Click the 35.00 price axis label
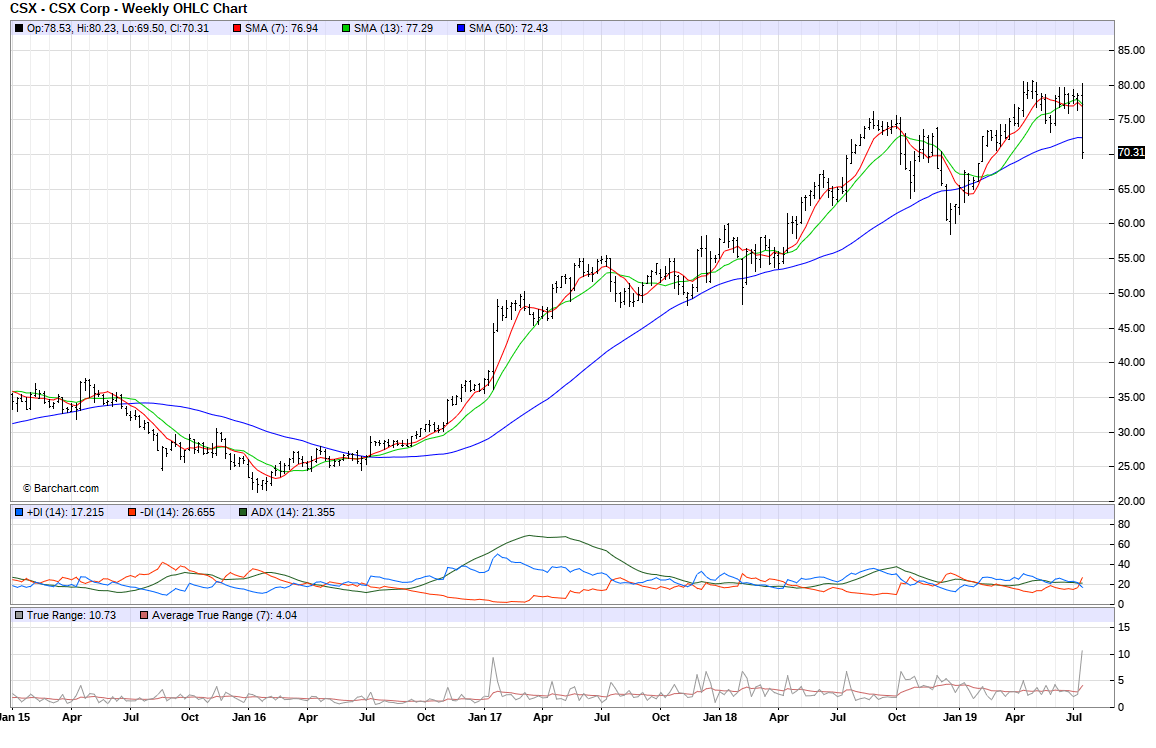The width and height of the screenshot is (1156, 748). 1131,397
